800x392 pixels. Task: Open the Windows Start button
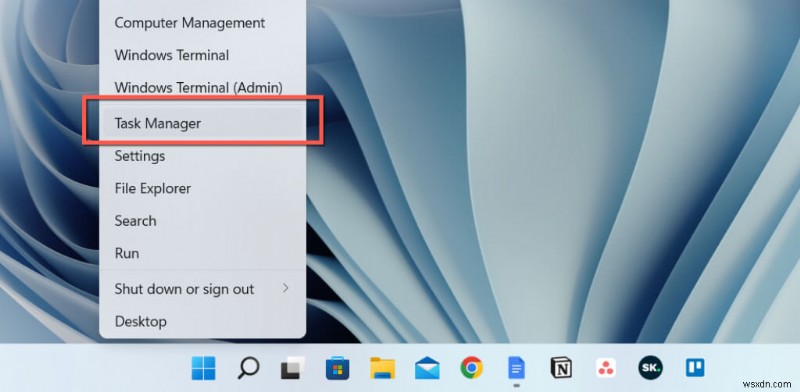tap(204, 368)
